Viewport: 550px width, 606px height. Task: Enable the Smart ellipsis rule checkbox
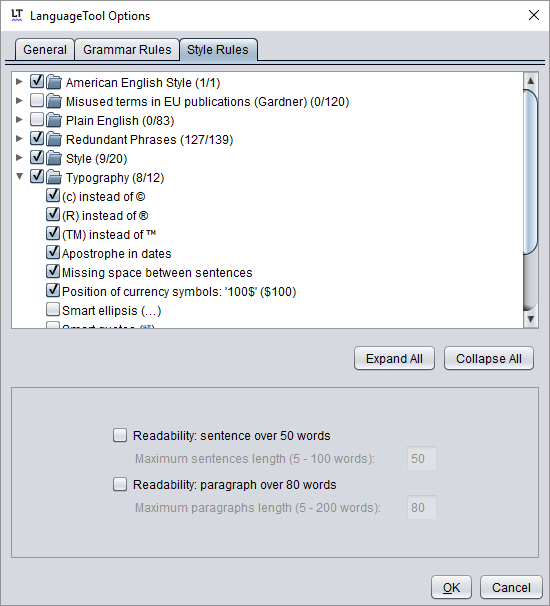click(x=53, y=310)
